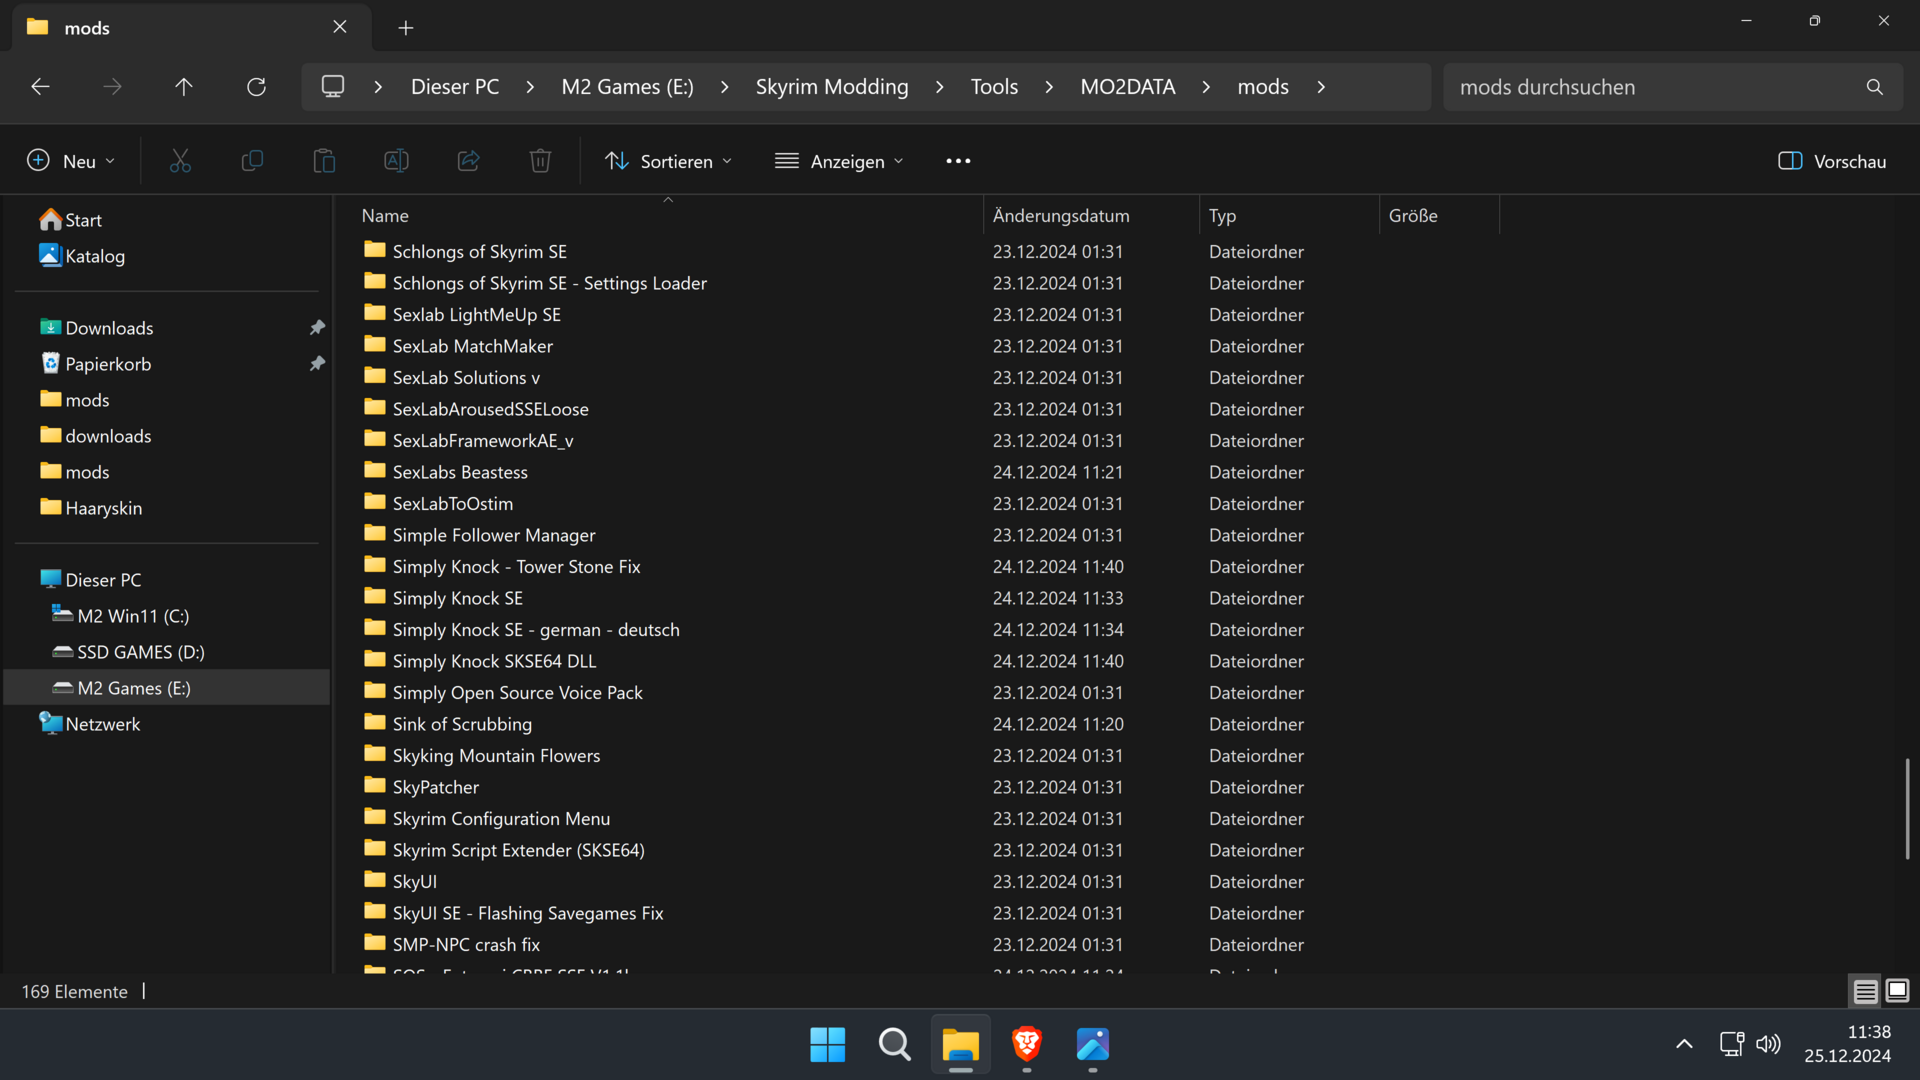
Task: Click the Share toolbar icon
Action: pyautogui.click(x=468, y=161)
